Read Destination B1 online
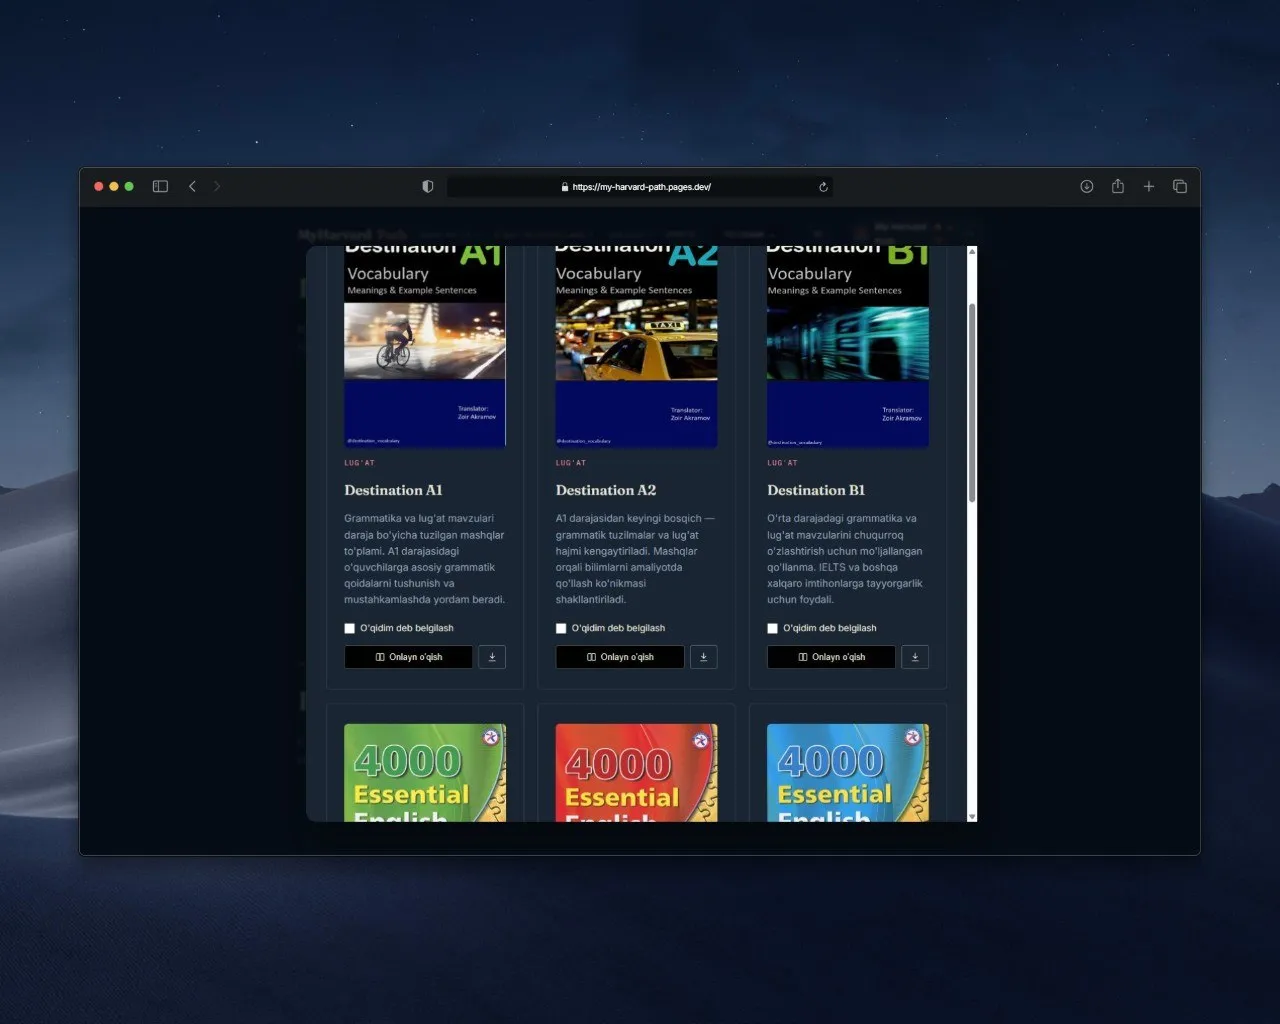The height and width of the screenshot is (1024, 1280). point(831,657)
